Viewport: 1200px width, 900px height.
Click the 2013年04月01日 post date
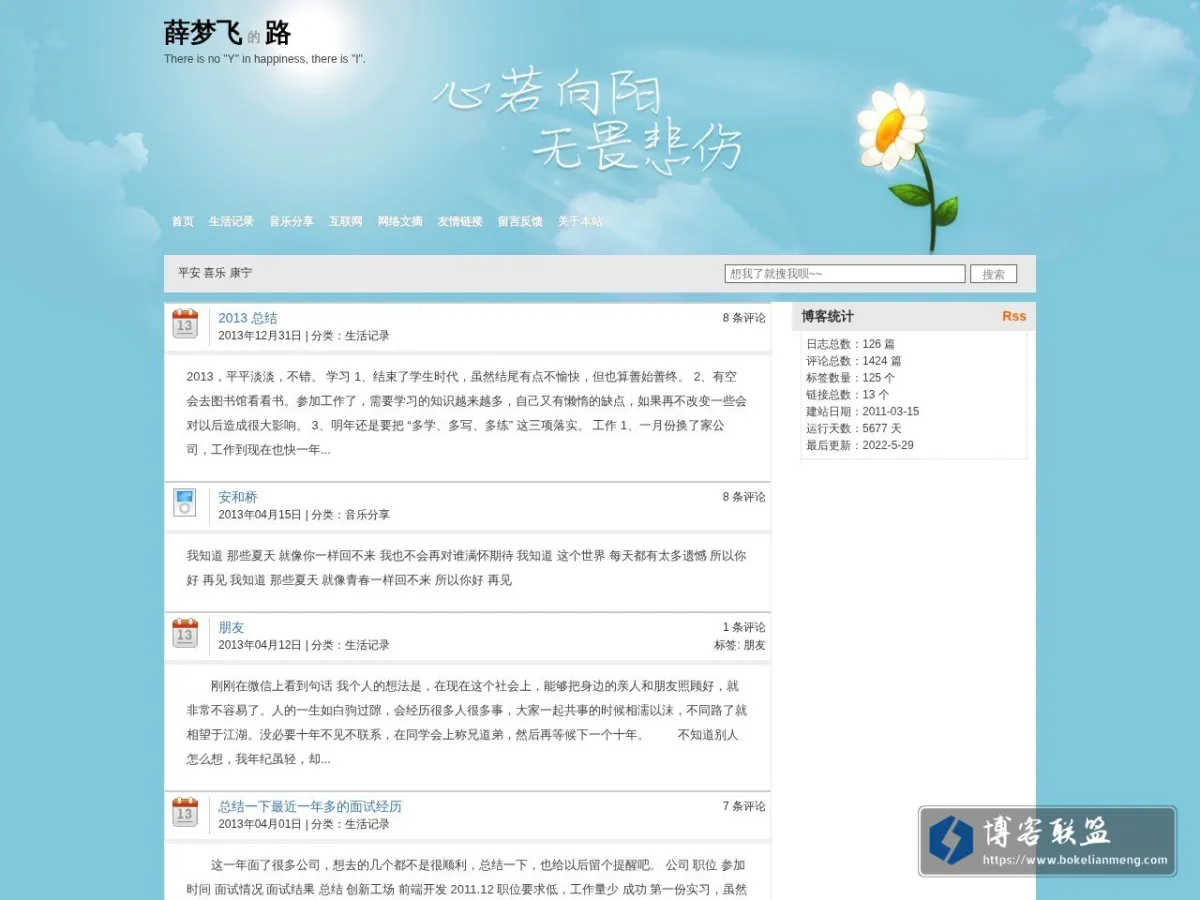(x=260, y=825)
